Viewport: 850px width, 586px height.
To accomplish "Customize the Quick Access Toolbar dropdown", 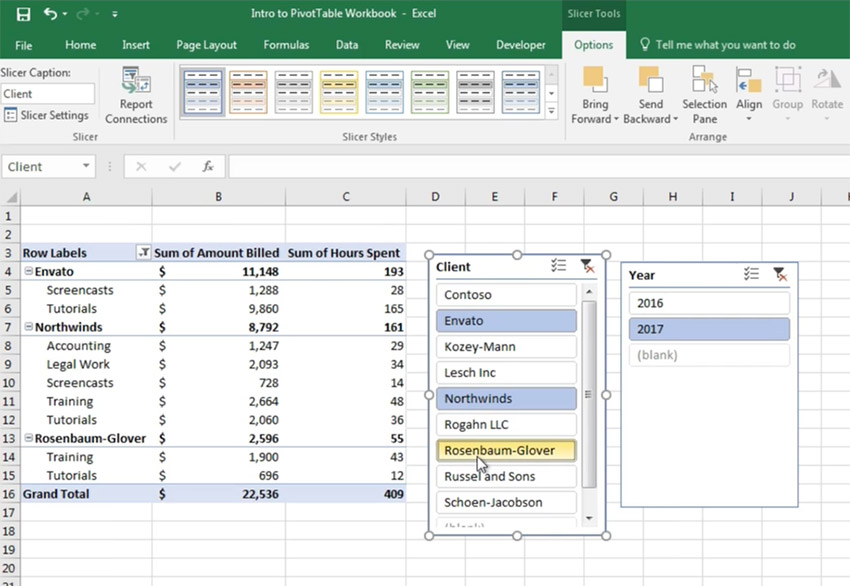I will 114,15.
